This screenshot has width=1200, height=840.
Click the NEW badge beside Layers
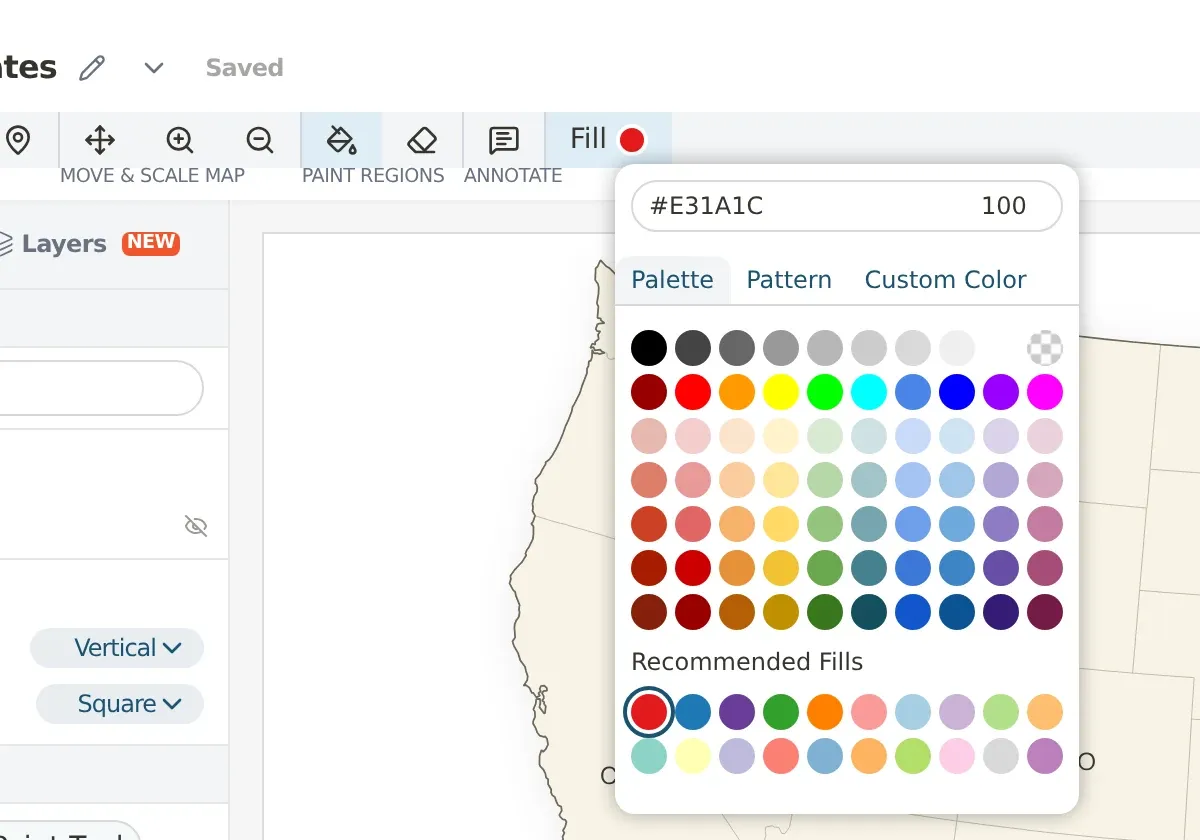(151, 243)
